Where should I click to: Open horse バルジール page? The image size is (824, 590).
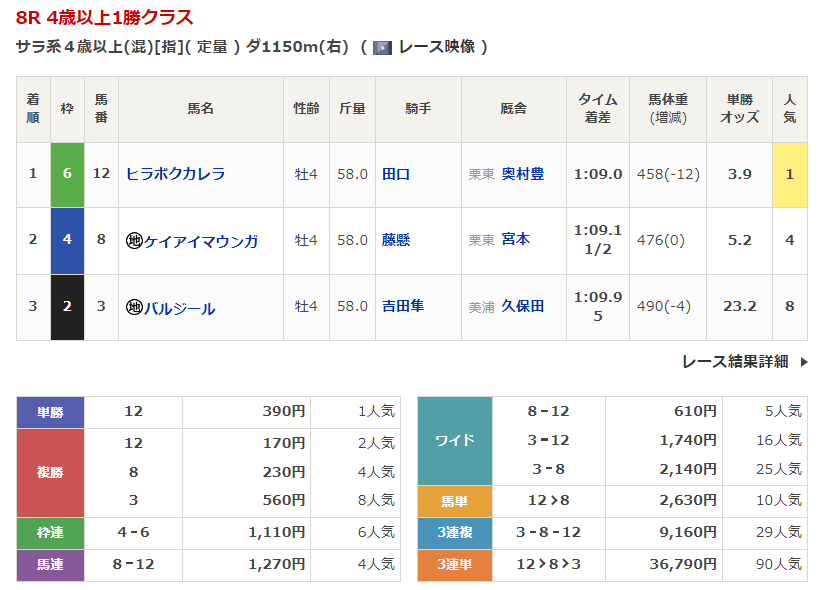179,308
